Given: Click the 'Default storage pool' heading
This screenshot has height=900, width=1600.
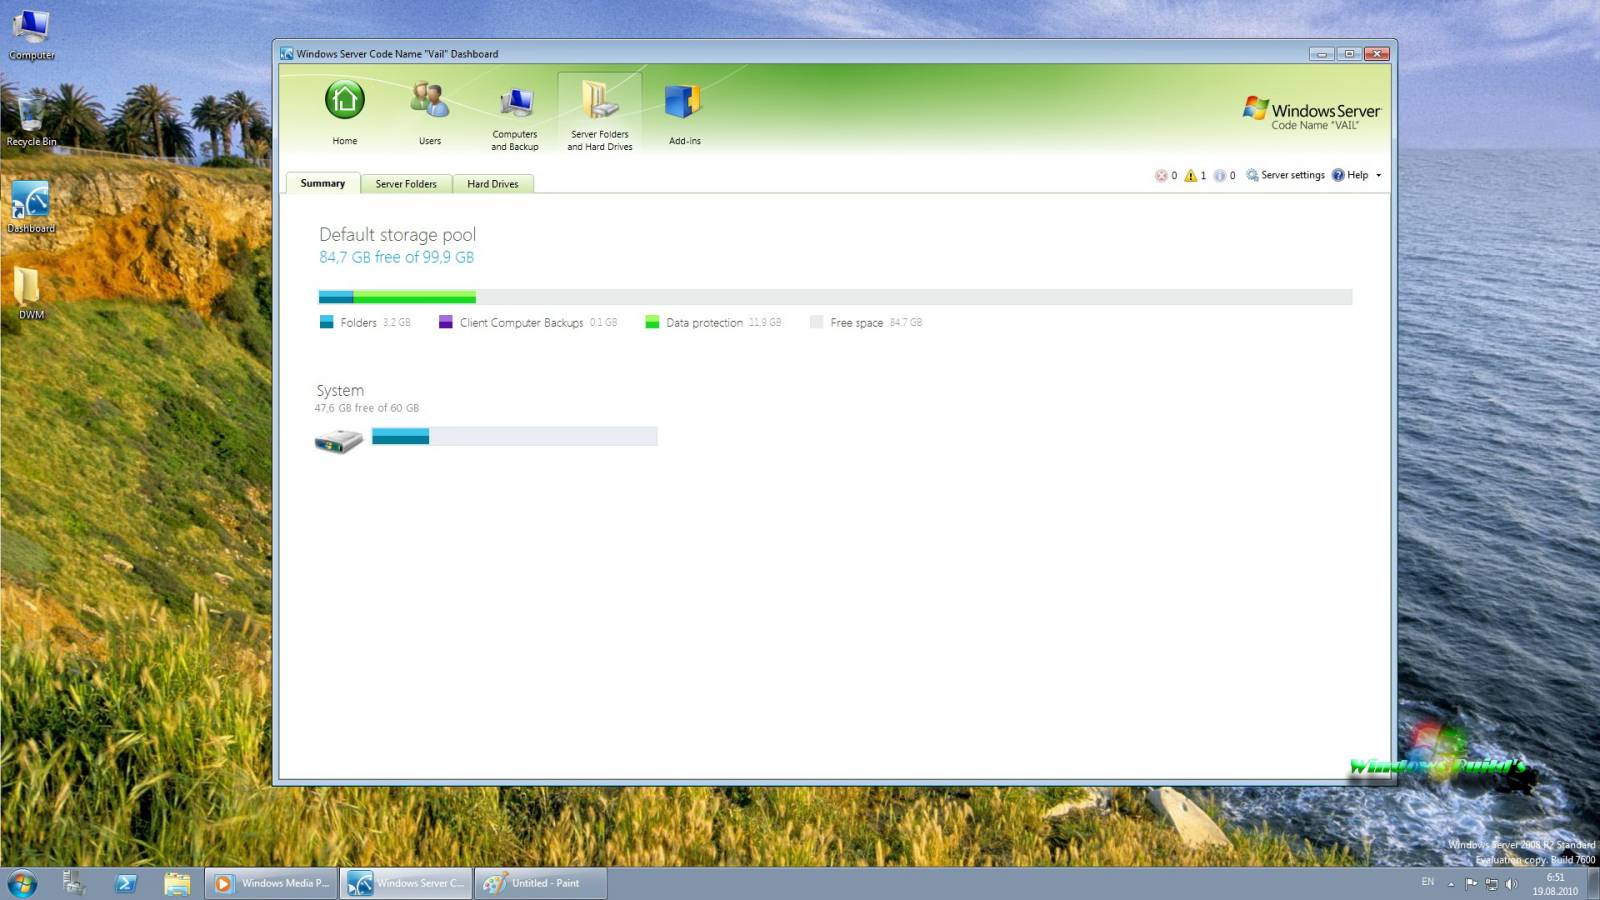Looking at the screenshot, I should click(x=397, y=234).
